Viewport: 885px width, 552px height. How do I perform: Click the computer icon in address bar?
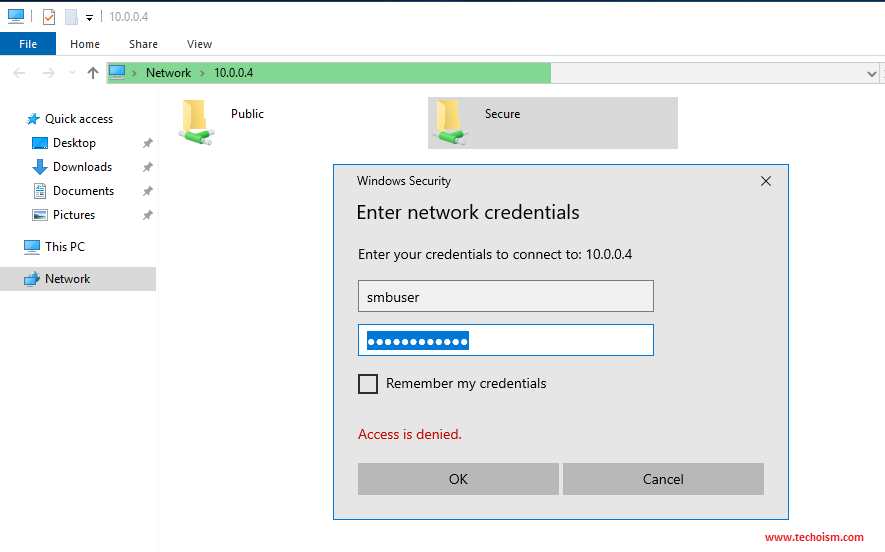tap(117, 72)
